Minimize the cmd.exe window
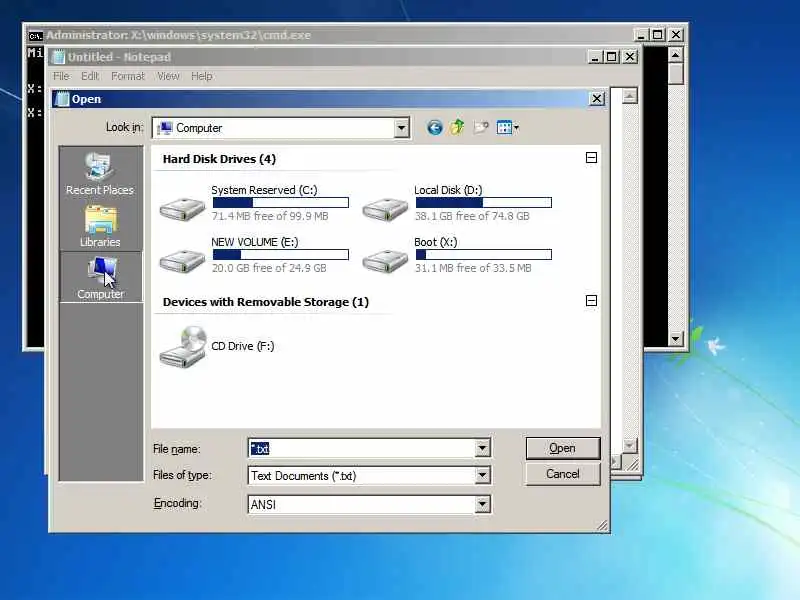The image size is (800, 600). 640,35
